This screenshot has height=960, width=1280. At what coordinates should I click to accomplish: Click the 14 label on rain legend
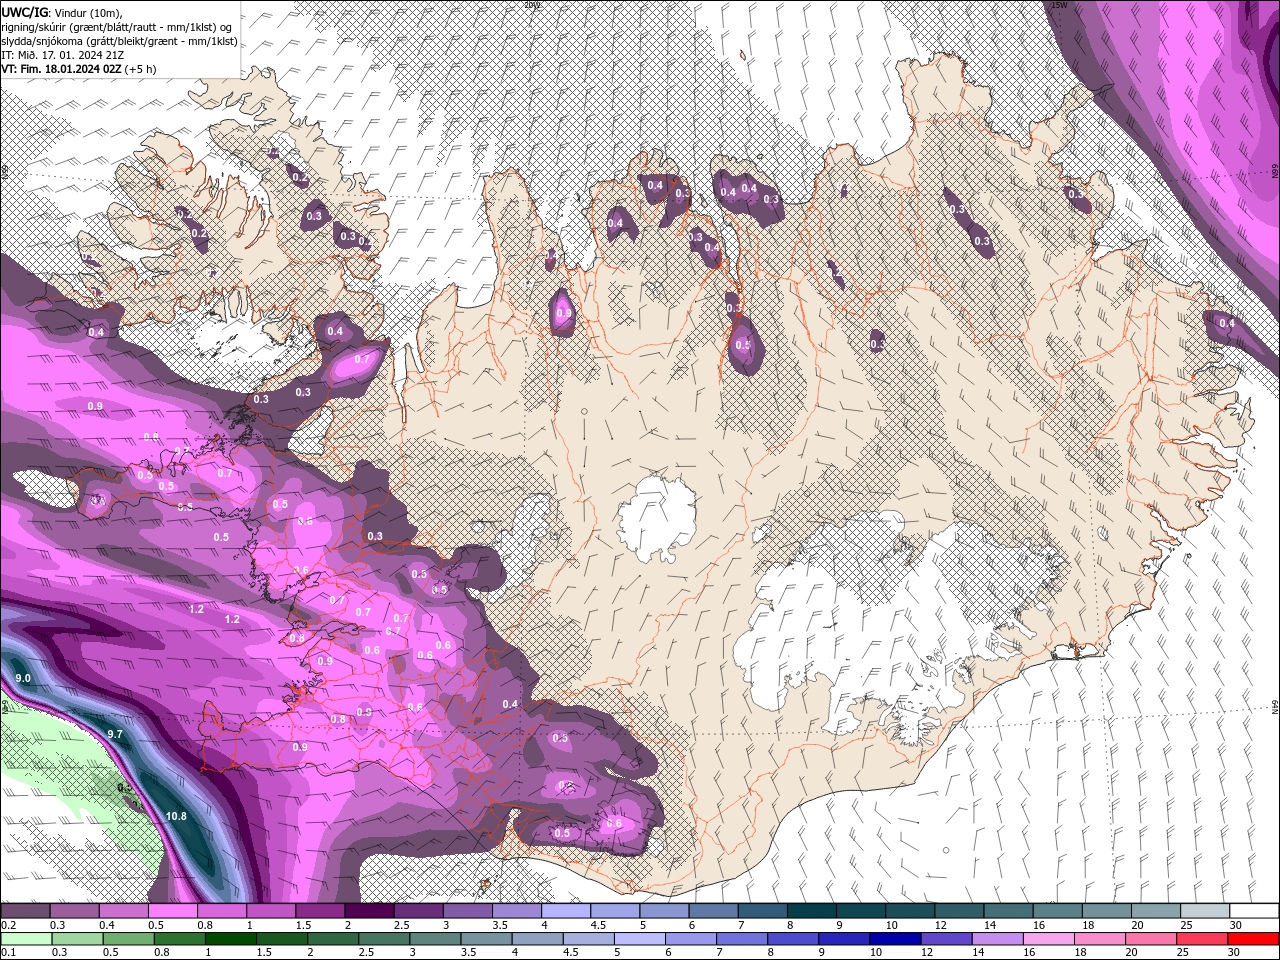point(978,953)
